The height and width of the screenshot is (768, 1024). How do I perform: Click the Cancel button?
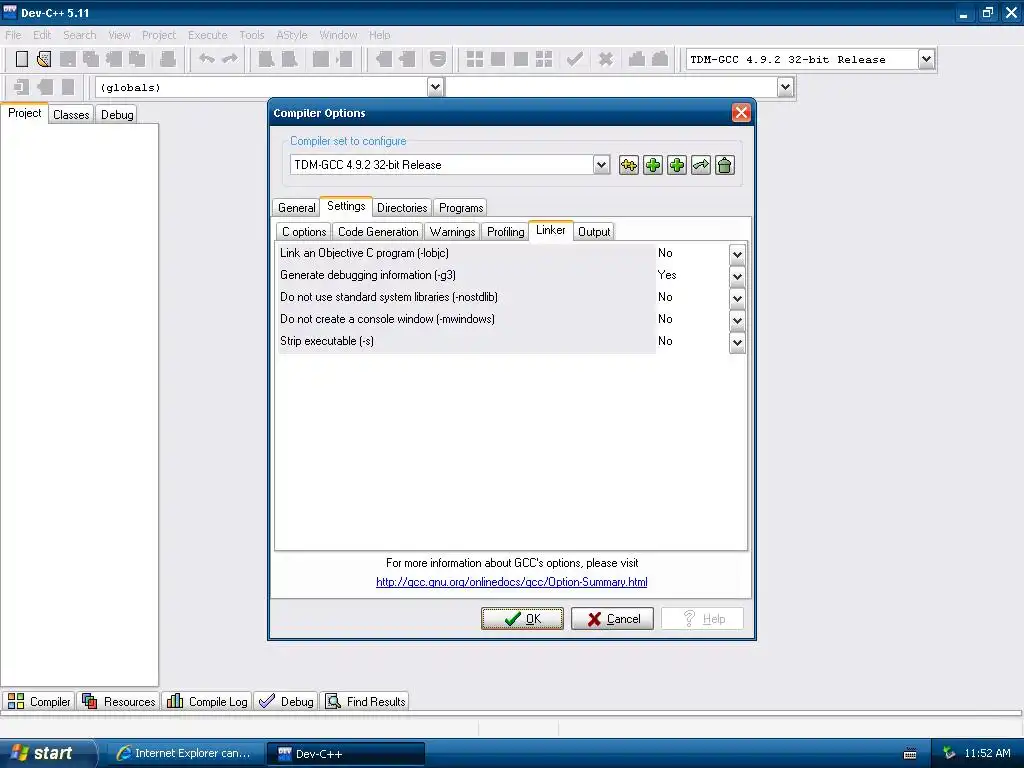(x=612, y=618)
